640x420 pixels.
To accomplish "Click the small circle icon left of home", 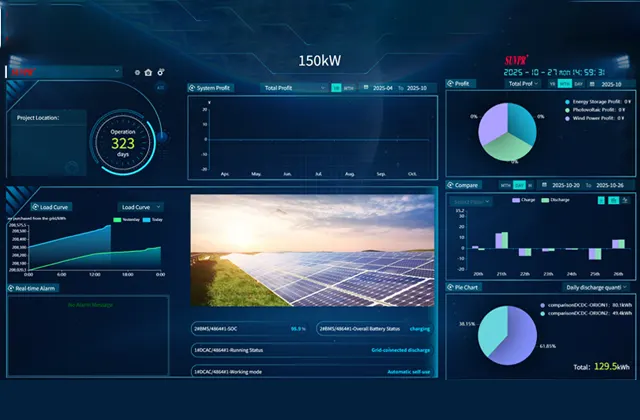I will pyautogui.click(x=136, y=72).
